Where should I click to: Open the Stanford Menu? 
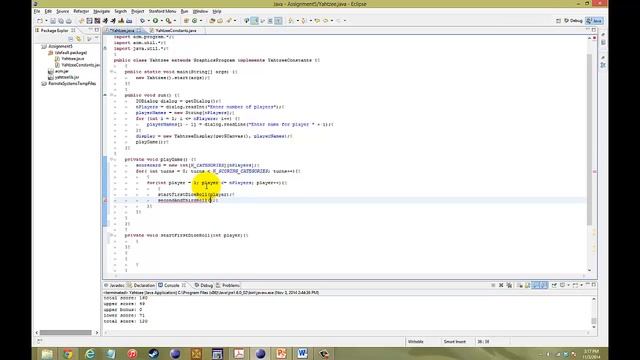coord(162,11)
